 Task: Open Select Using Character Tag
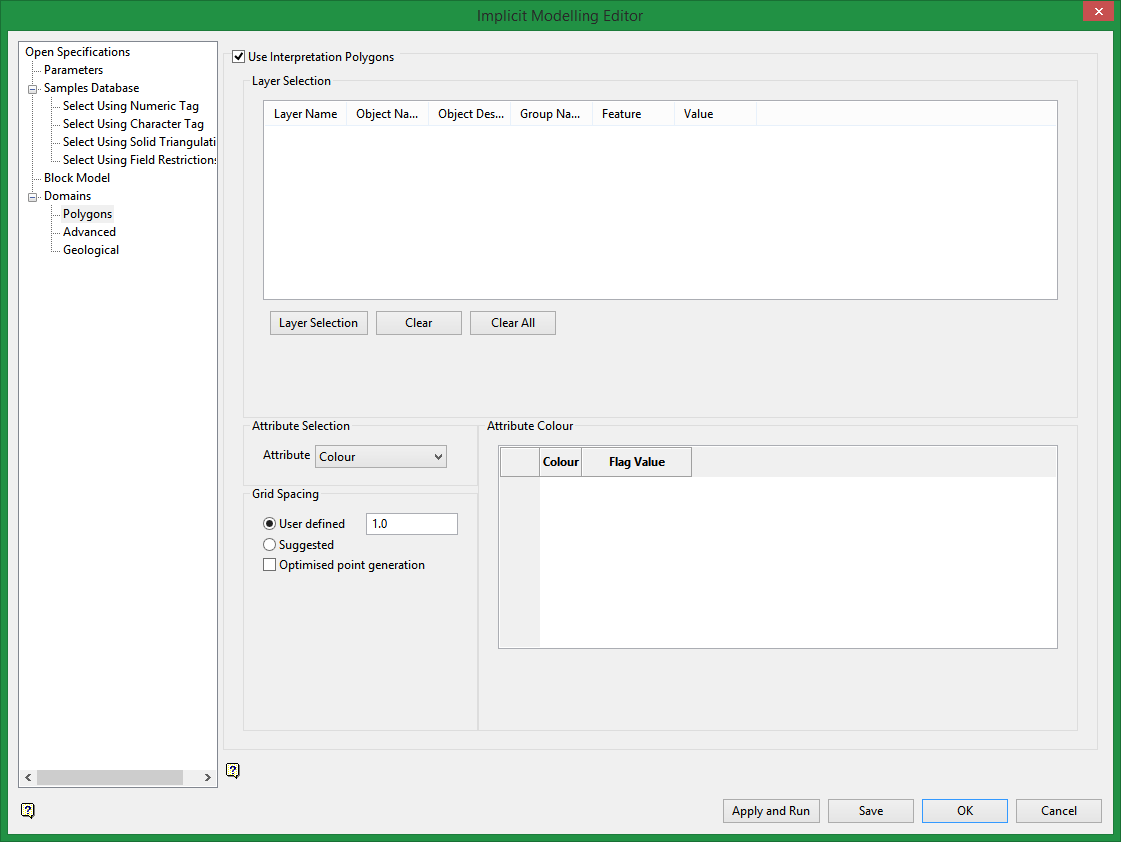[133, 124]
